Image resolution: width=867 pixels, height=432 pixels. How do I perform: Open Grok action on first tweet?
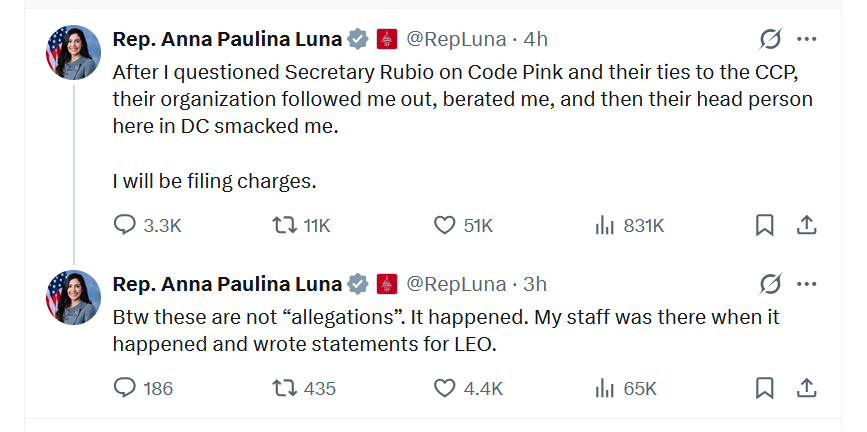click(x=770, y=39)
